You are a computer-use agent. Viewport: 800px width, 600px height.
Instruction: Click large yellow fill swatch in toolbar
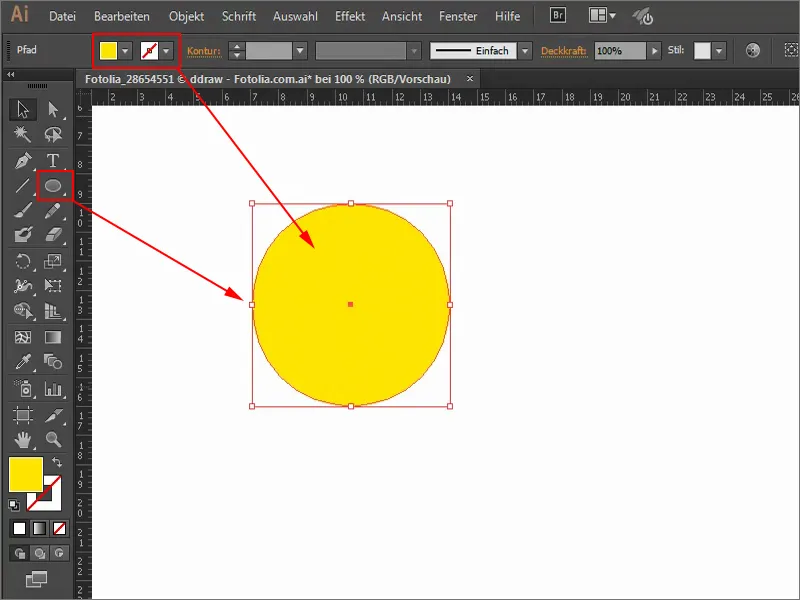26,474
